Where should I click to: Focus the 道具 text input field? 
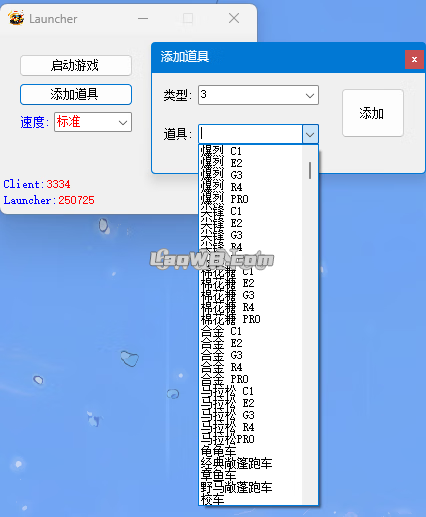251,134
